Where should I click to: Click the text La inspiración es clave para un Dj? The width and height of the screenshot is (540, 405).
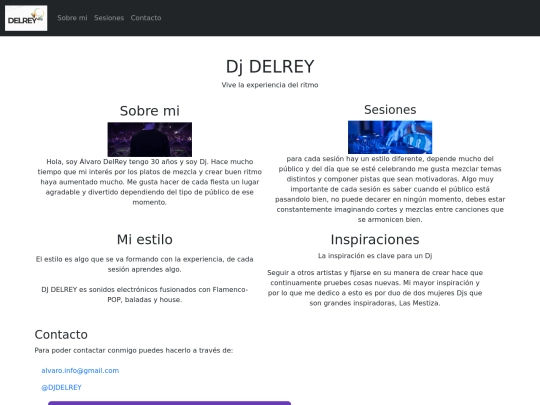[375, 256]
